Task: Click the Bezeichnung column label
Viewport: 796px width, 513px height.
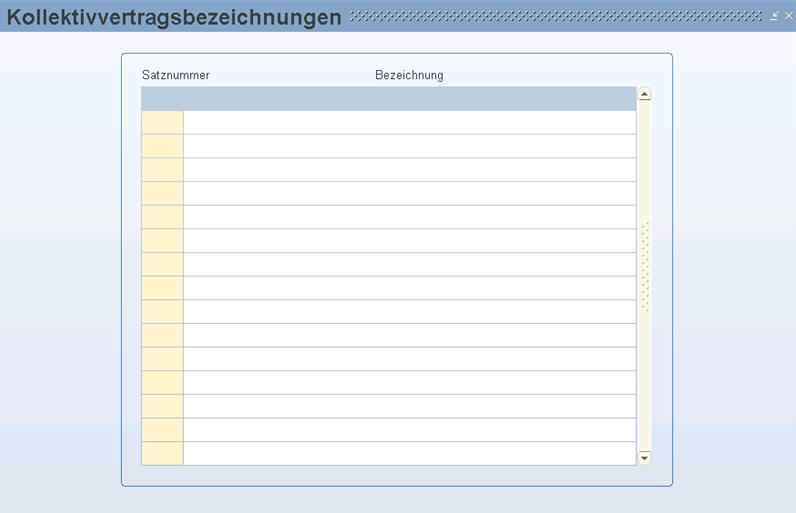Action: pyautogui.click(x=409, y=75)
